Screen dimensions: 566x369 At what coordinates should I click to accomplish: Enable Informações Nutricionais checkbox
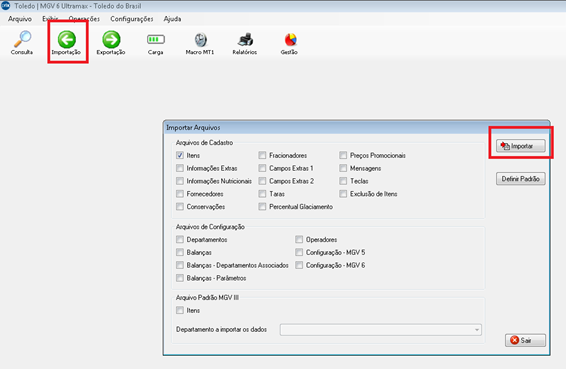pyautogui.click(x=180, y=181)
